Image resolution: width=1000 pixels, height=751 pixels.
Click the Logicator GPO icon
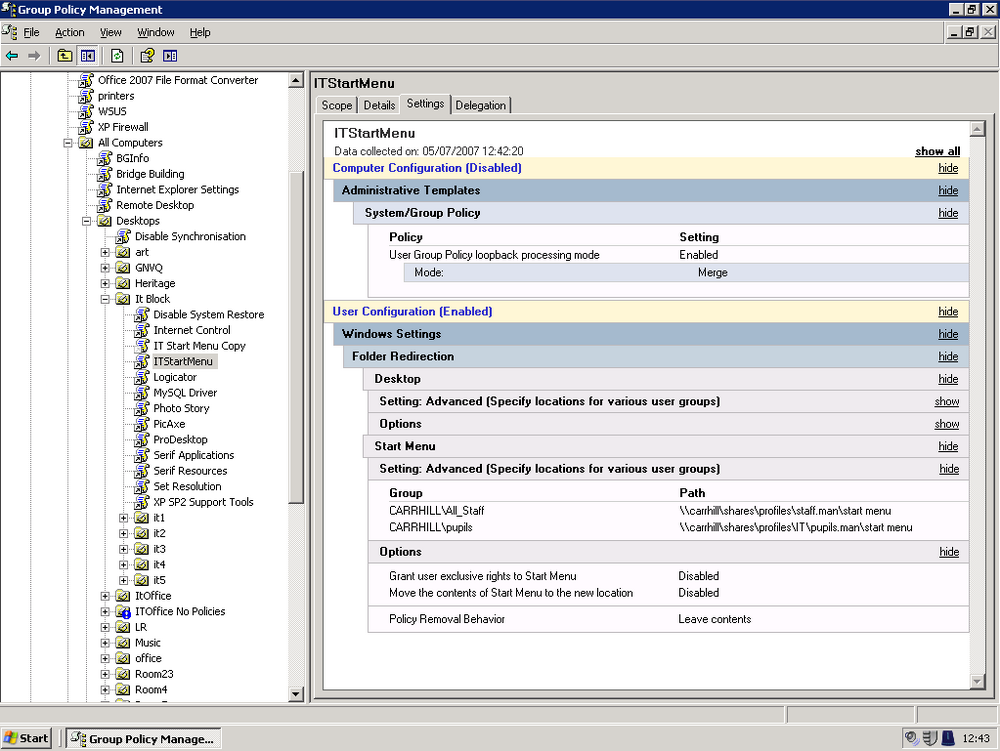tap(142, 377)
